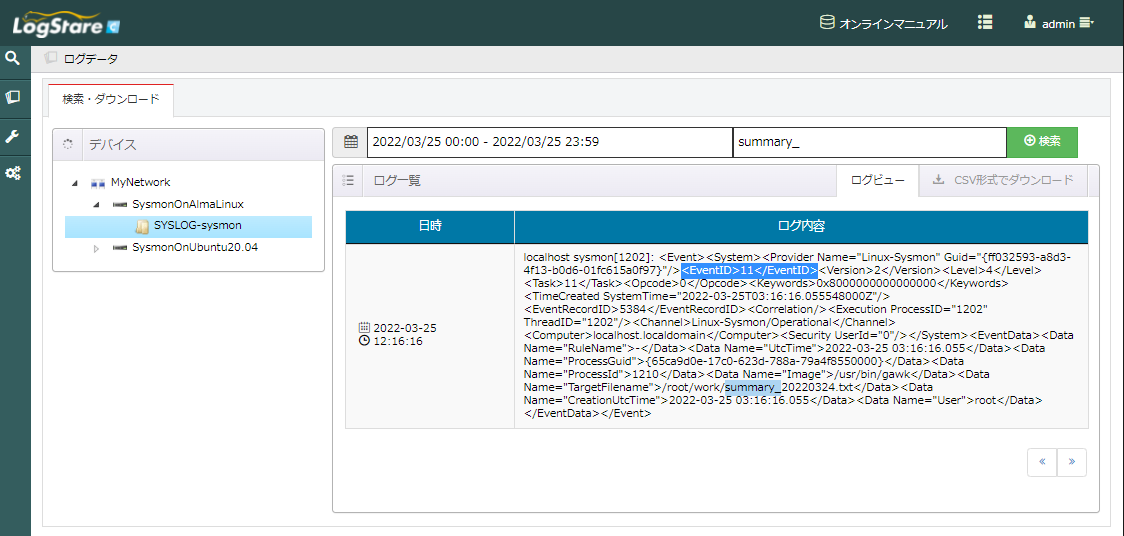Open オンラインマニュアル link
The width and height of the screenshot is (1124, 536).
(x=893, y=24)
